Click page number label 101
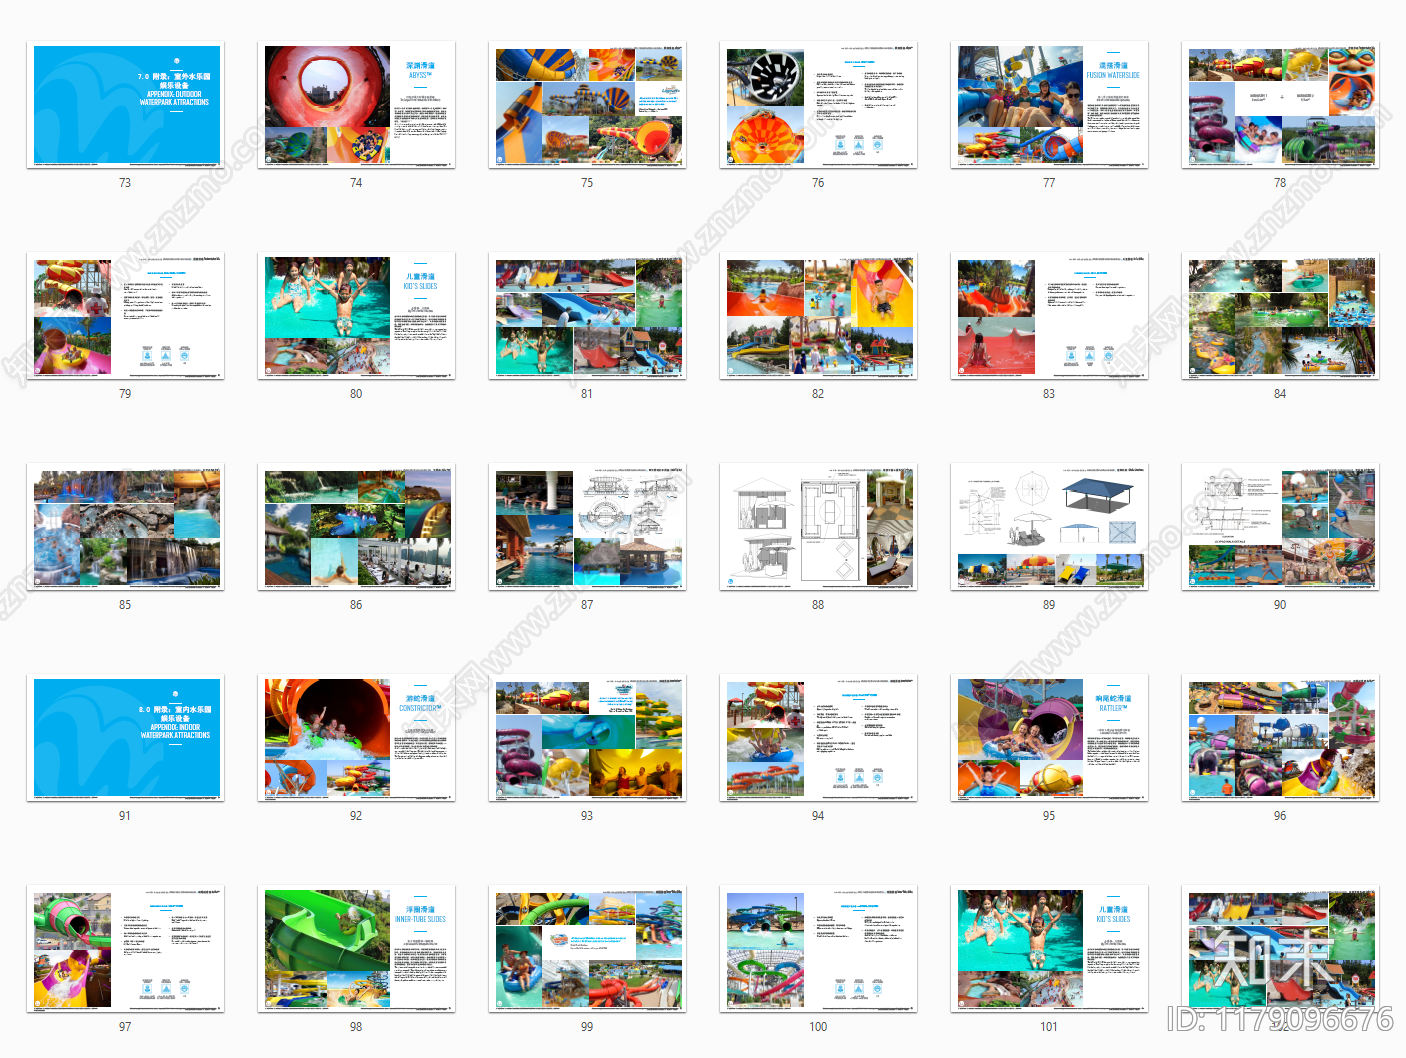The image size is (1406, 1058). pyautogui.click(x=1049, y=1027)
